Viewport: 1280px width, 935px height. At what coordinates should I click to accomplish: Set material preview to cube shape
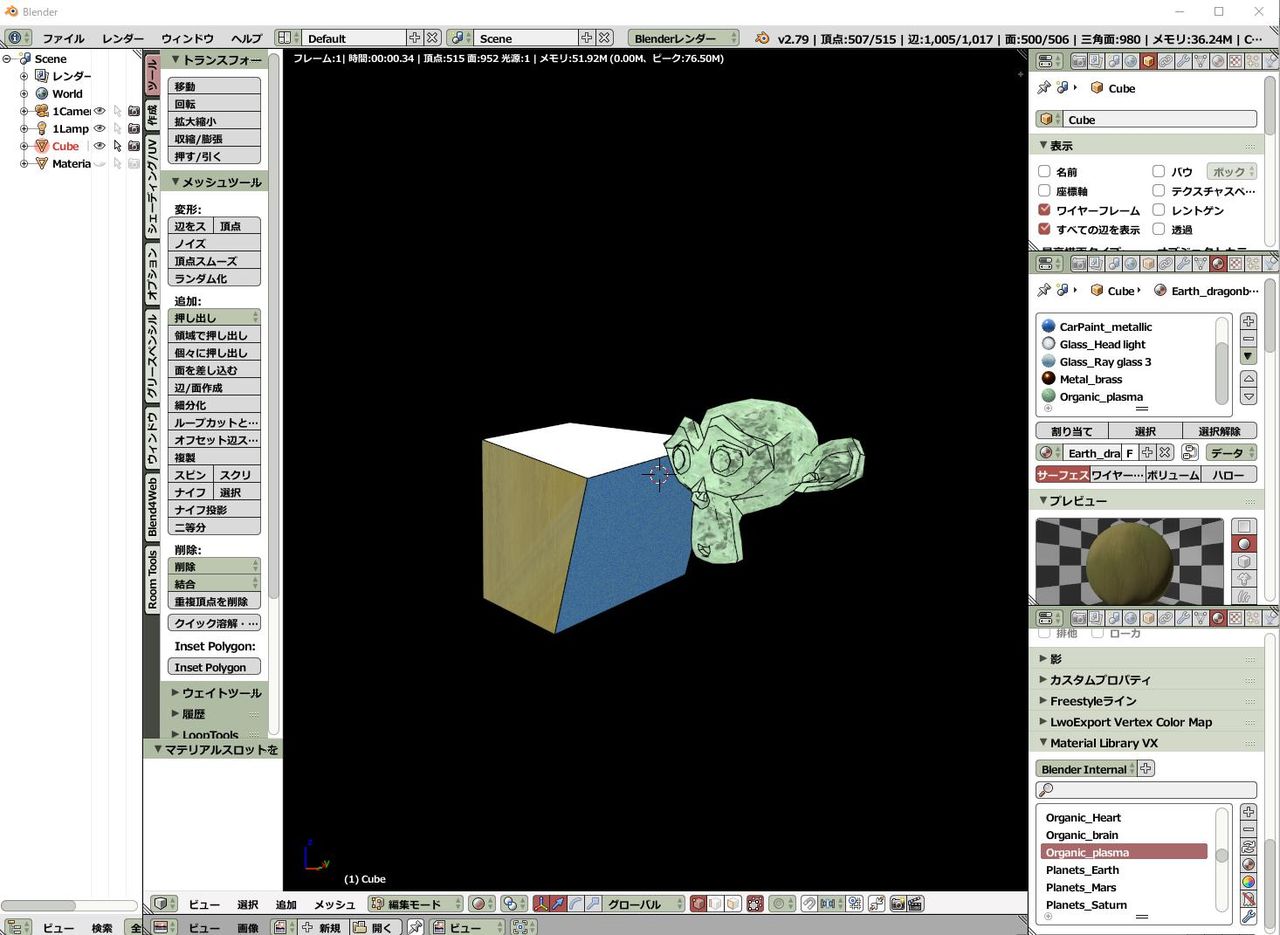pyautogui.click(x=1244, y=561)
